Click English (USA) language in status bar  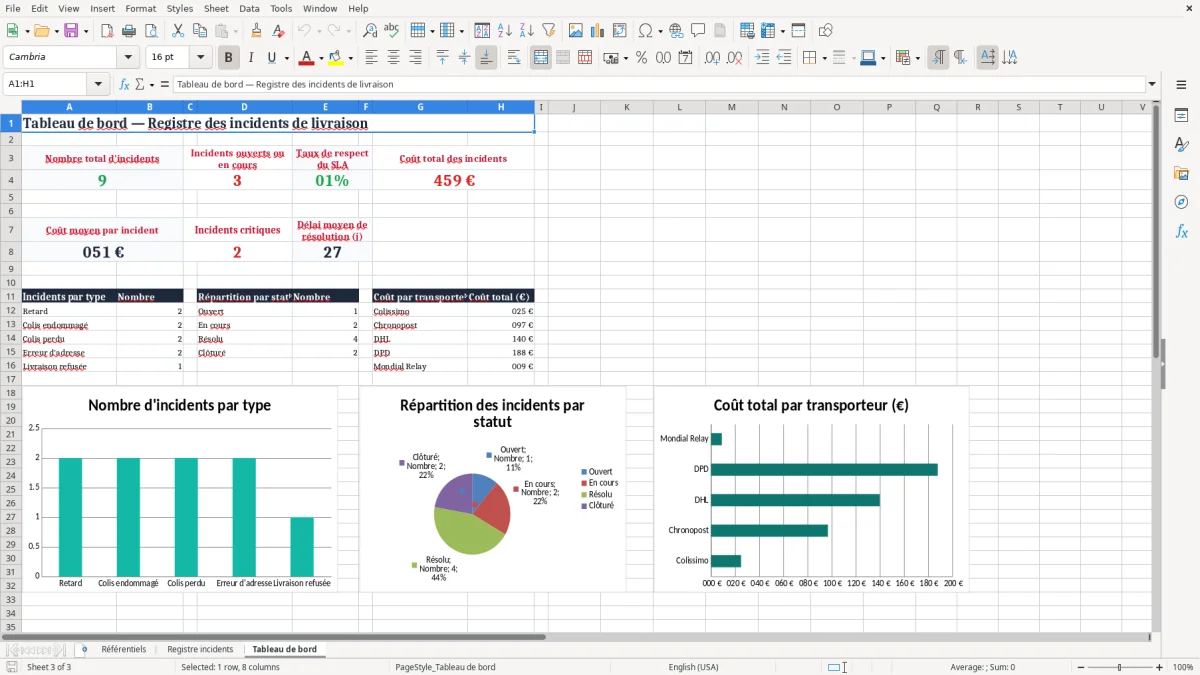(693, 667)
